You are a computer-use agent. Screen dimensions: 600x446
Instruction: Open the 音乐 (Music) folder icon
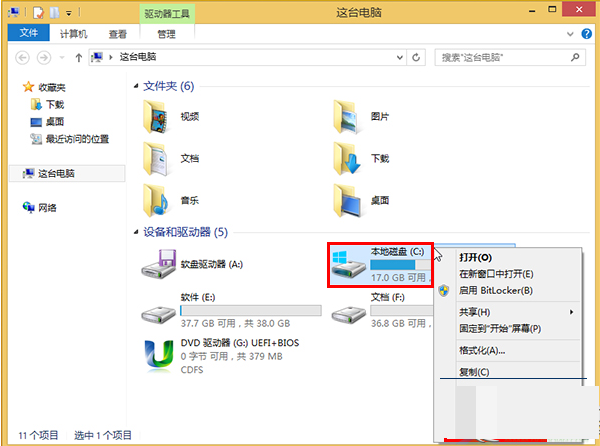160,199
